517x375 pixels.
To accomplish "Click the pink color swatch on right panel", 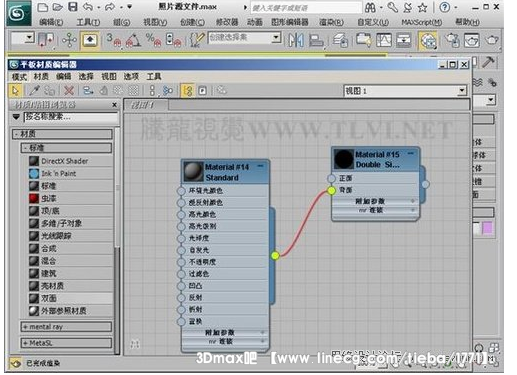I will tap(487, 228).
